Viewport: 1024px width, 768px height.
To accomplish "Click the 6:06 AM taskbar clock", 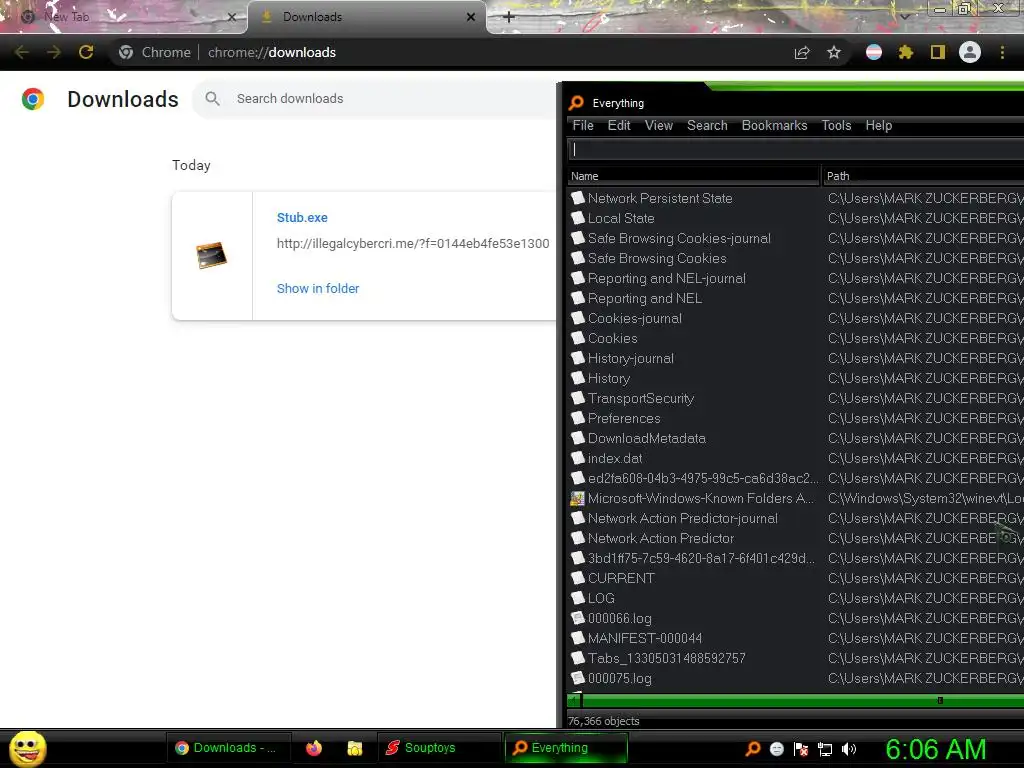I will tap(936, 749).
